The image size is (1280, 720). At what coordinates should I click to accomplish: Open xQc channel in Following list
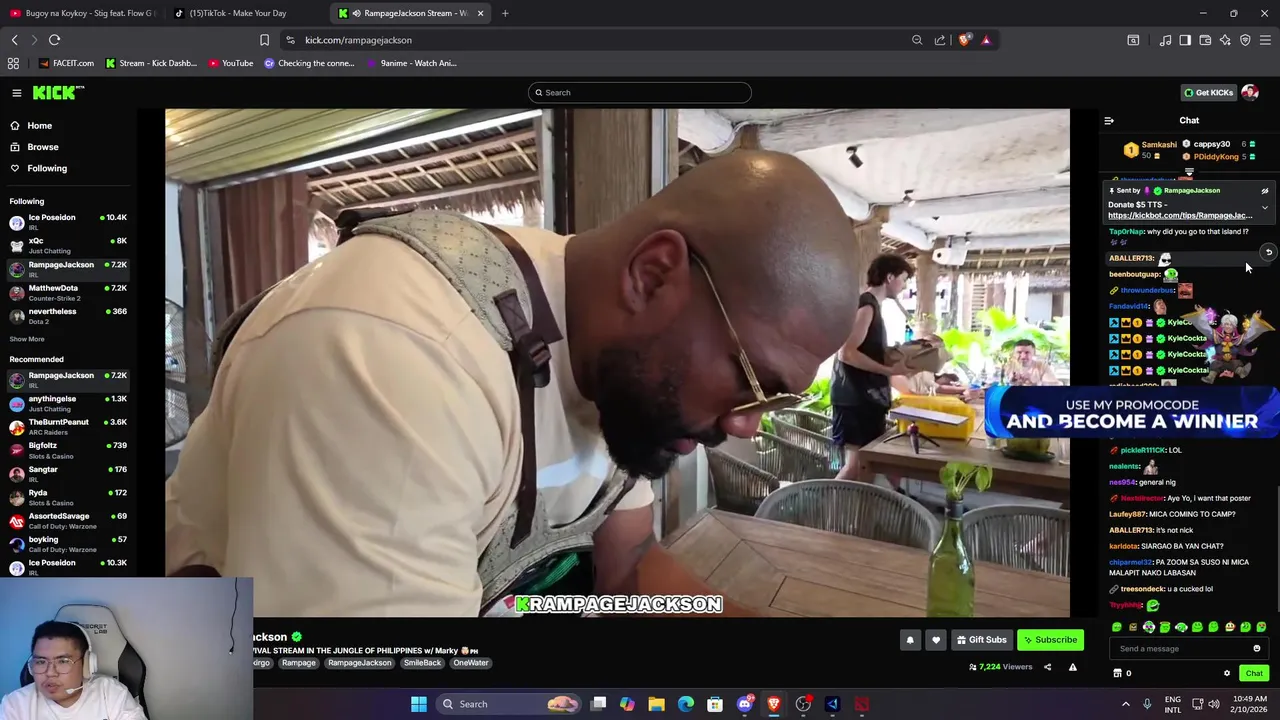(x=68, y=245)
